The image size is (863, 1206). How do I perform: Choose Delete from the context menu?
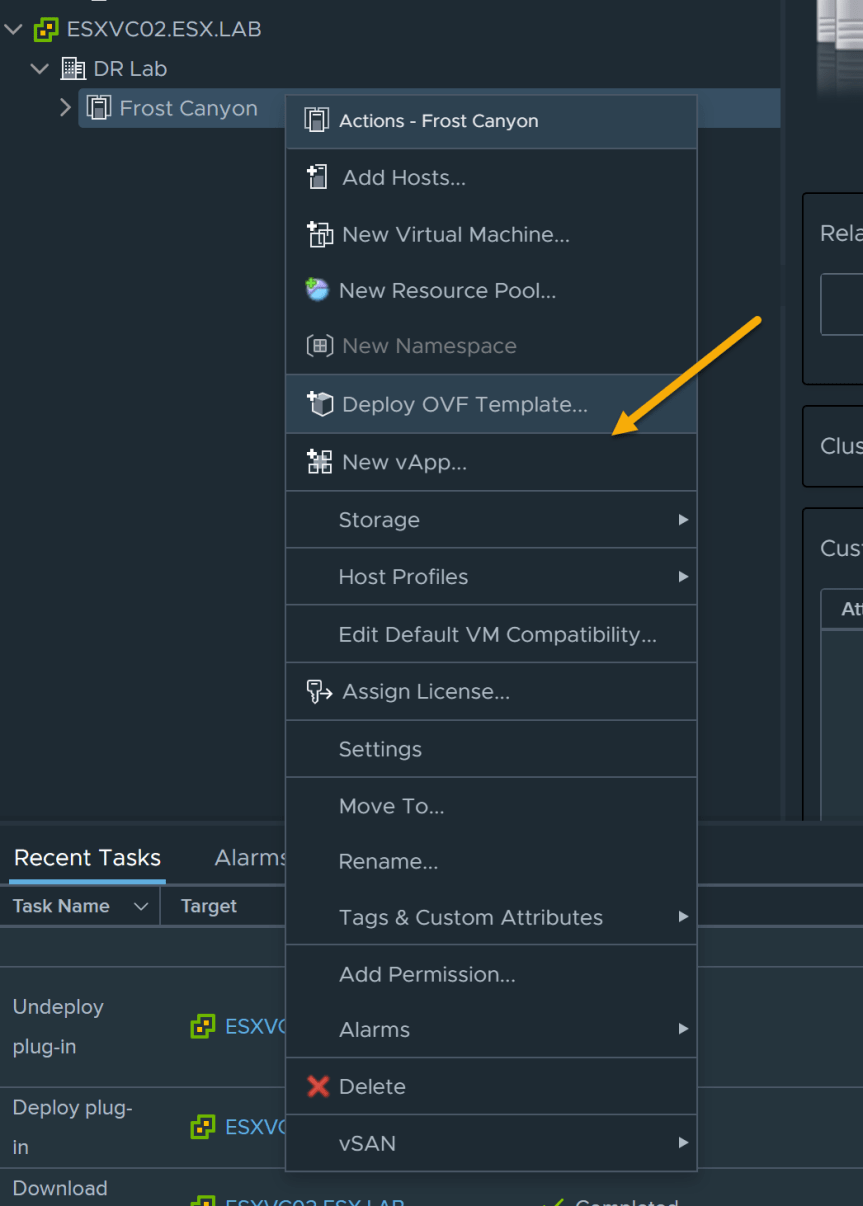491,1087
